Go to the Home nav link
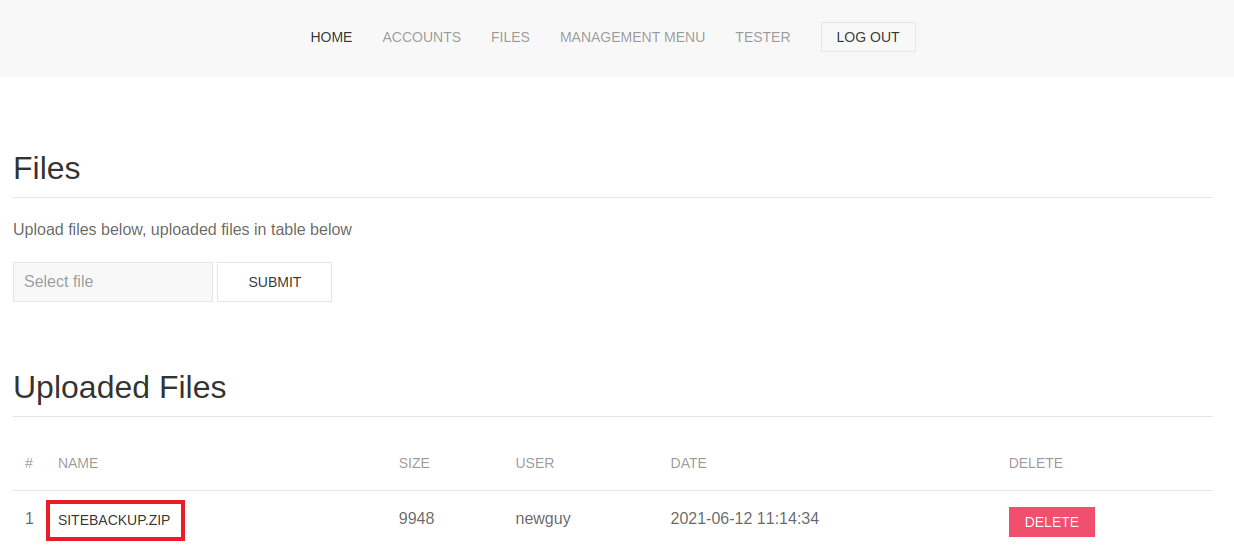 [x=331, y=37]
